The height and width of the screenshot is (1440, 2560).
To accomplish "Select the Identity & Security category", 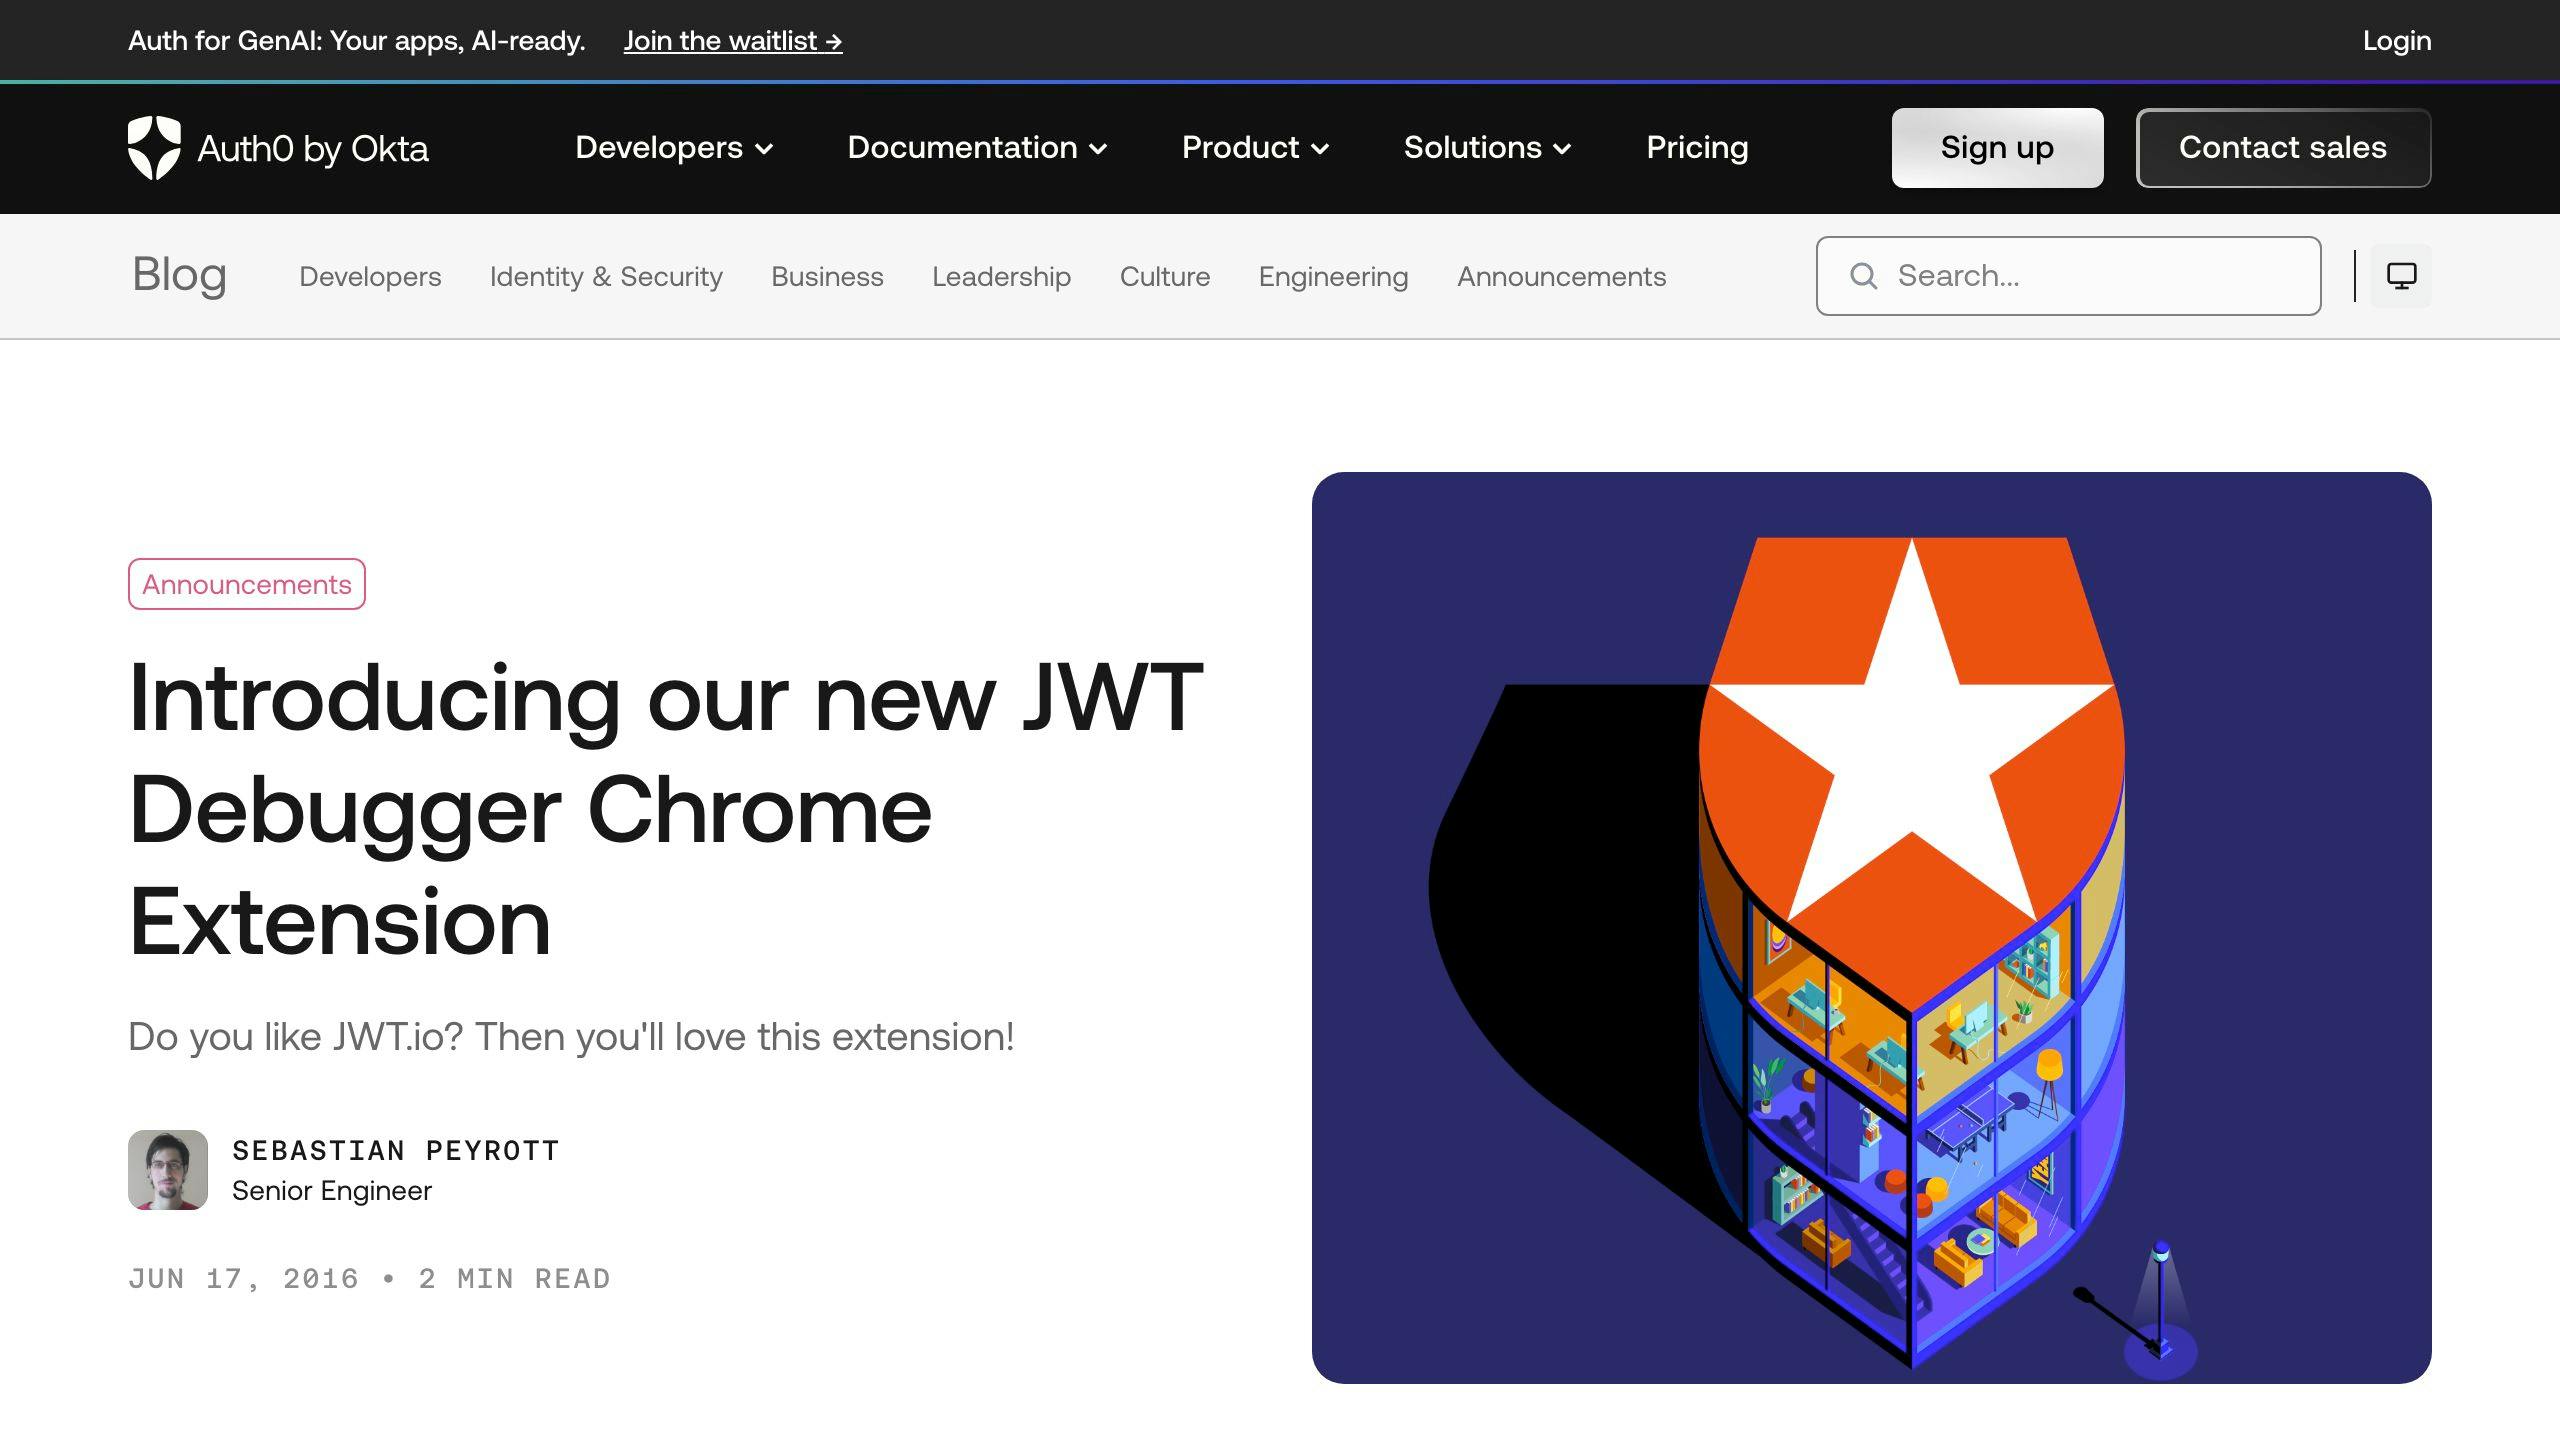I will pos(606,277).
